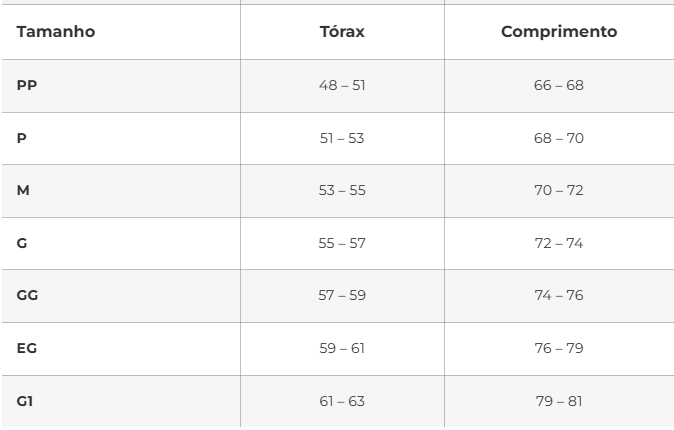Viewport: 674px width, 430px height.
Task: Click the 70 – 72 Comprimento value
Action: point(558,190)
